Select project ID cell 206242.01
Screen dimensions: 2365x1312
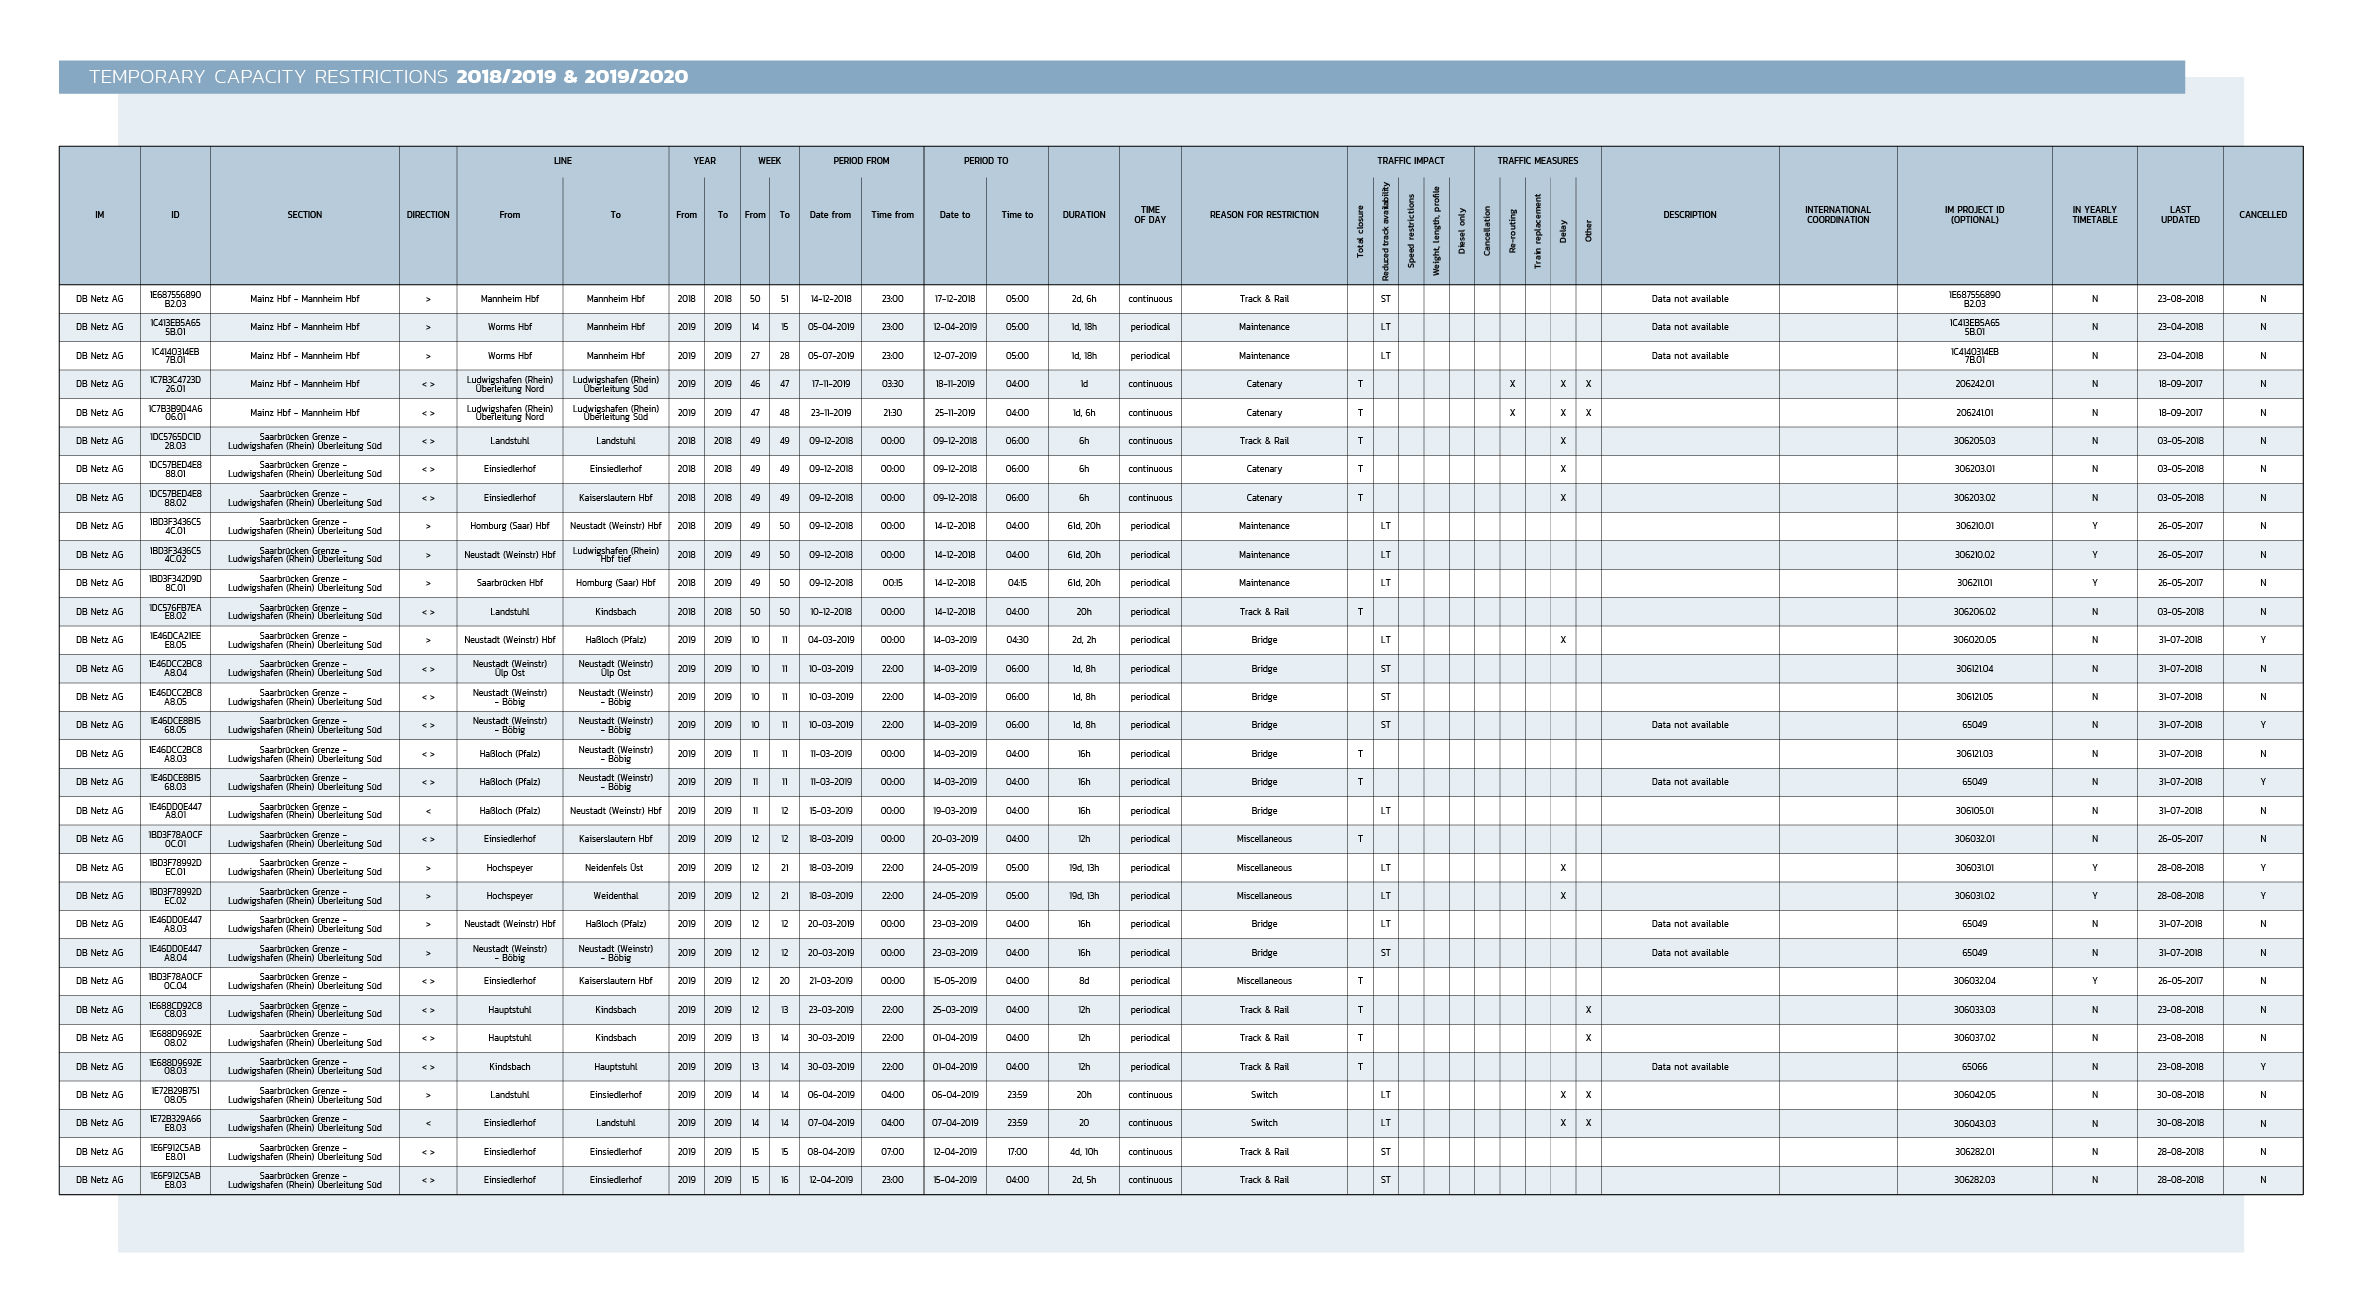point(1974,384)
